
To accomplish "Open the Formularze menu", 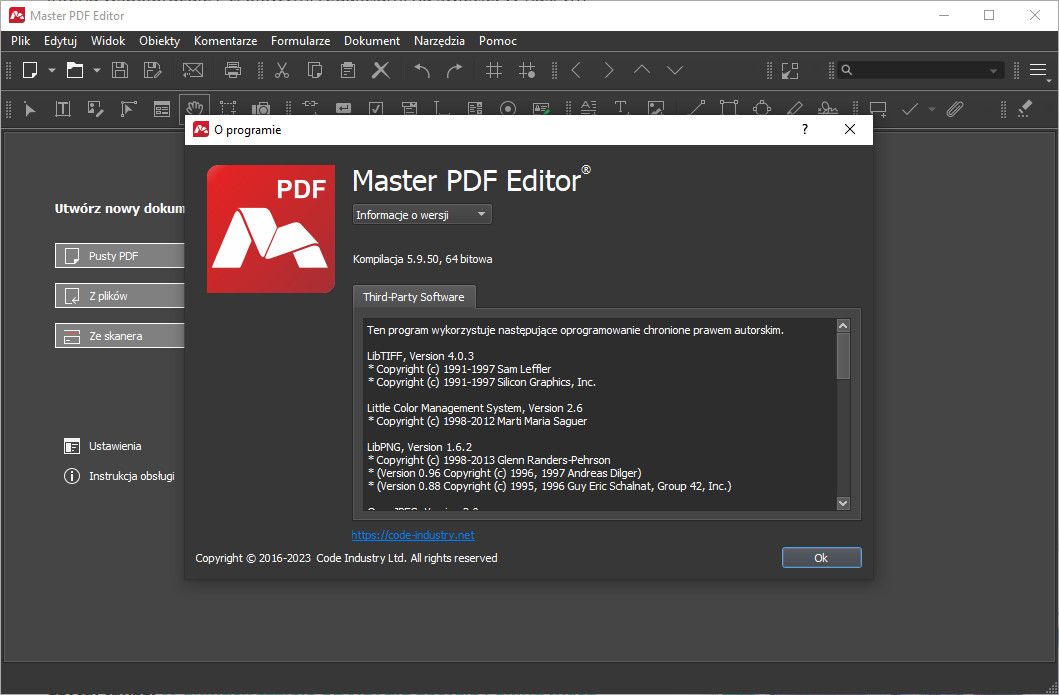I will pyautogui.click(x=301, y=41).
